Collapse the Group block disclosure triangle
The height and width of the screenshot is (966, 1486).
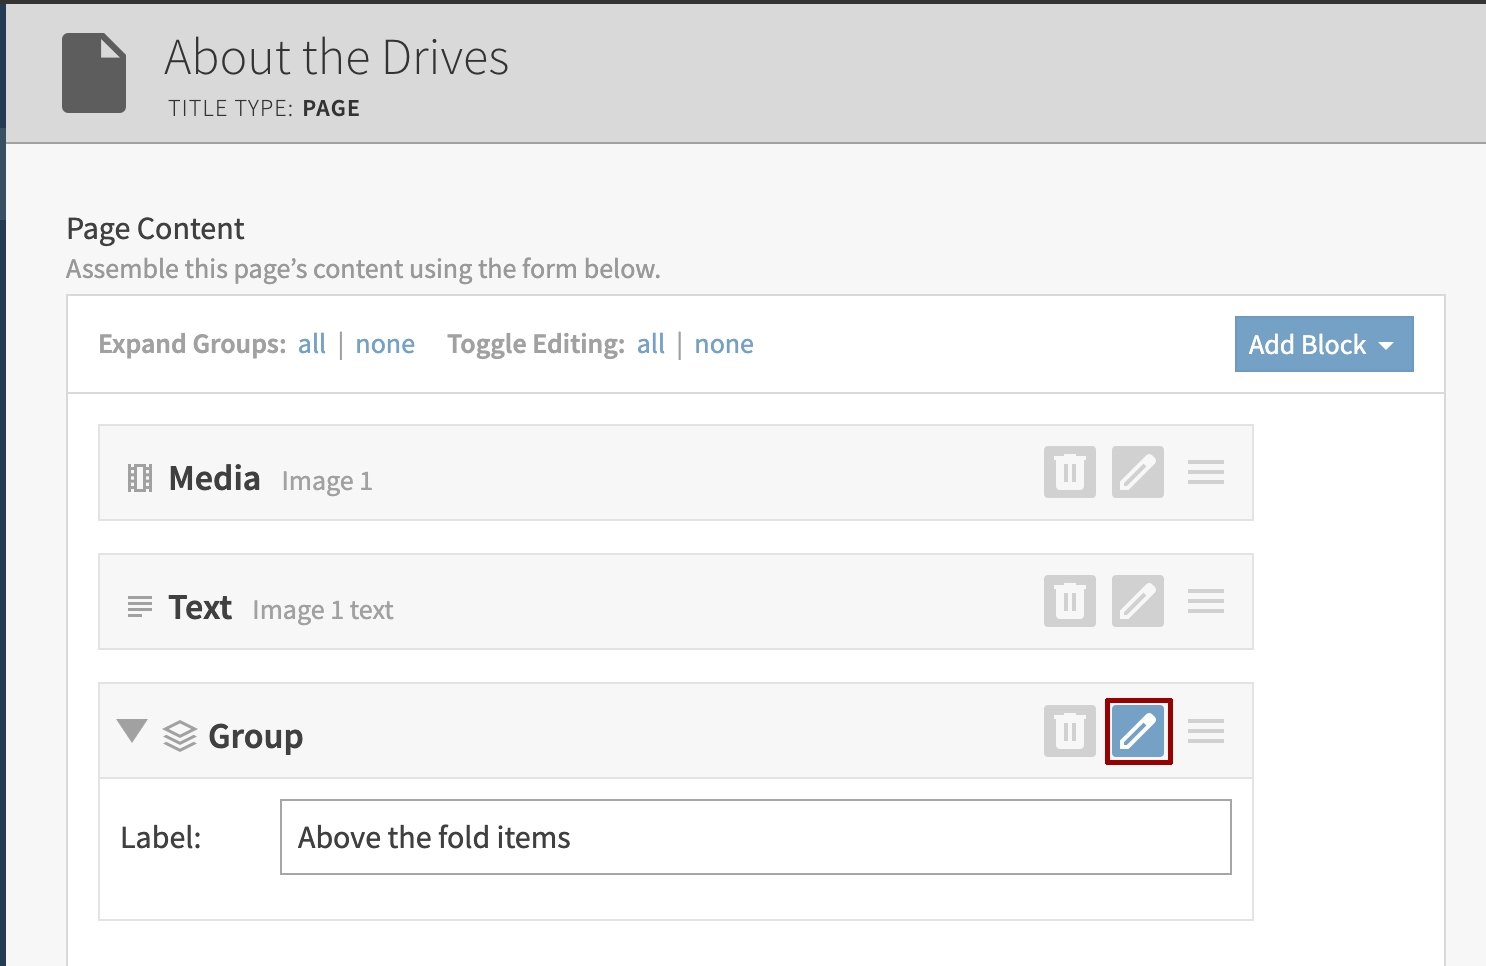click(x=132, y=731)
